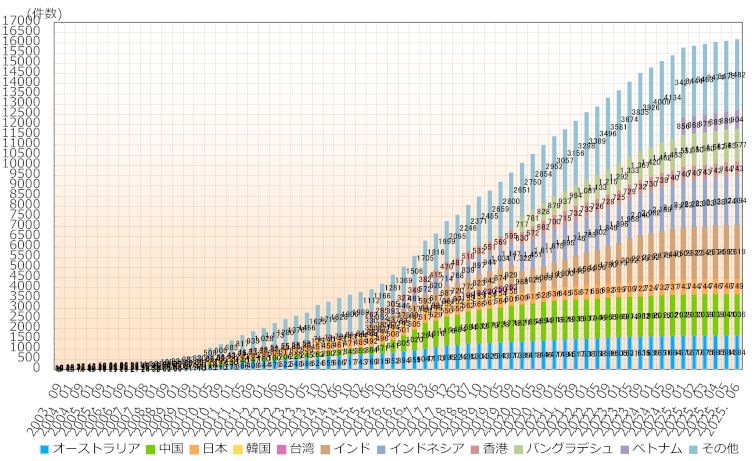Click the blue オーストラリア legend swatch

tap(44, 449)
